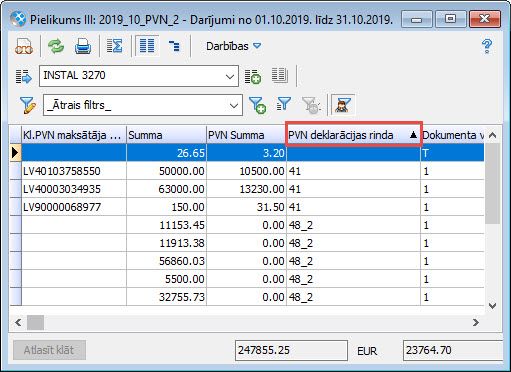Click the disabled timed filter icon
The image size is (511, 372).
pos(311,105)
